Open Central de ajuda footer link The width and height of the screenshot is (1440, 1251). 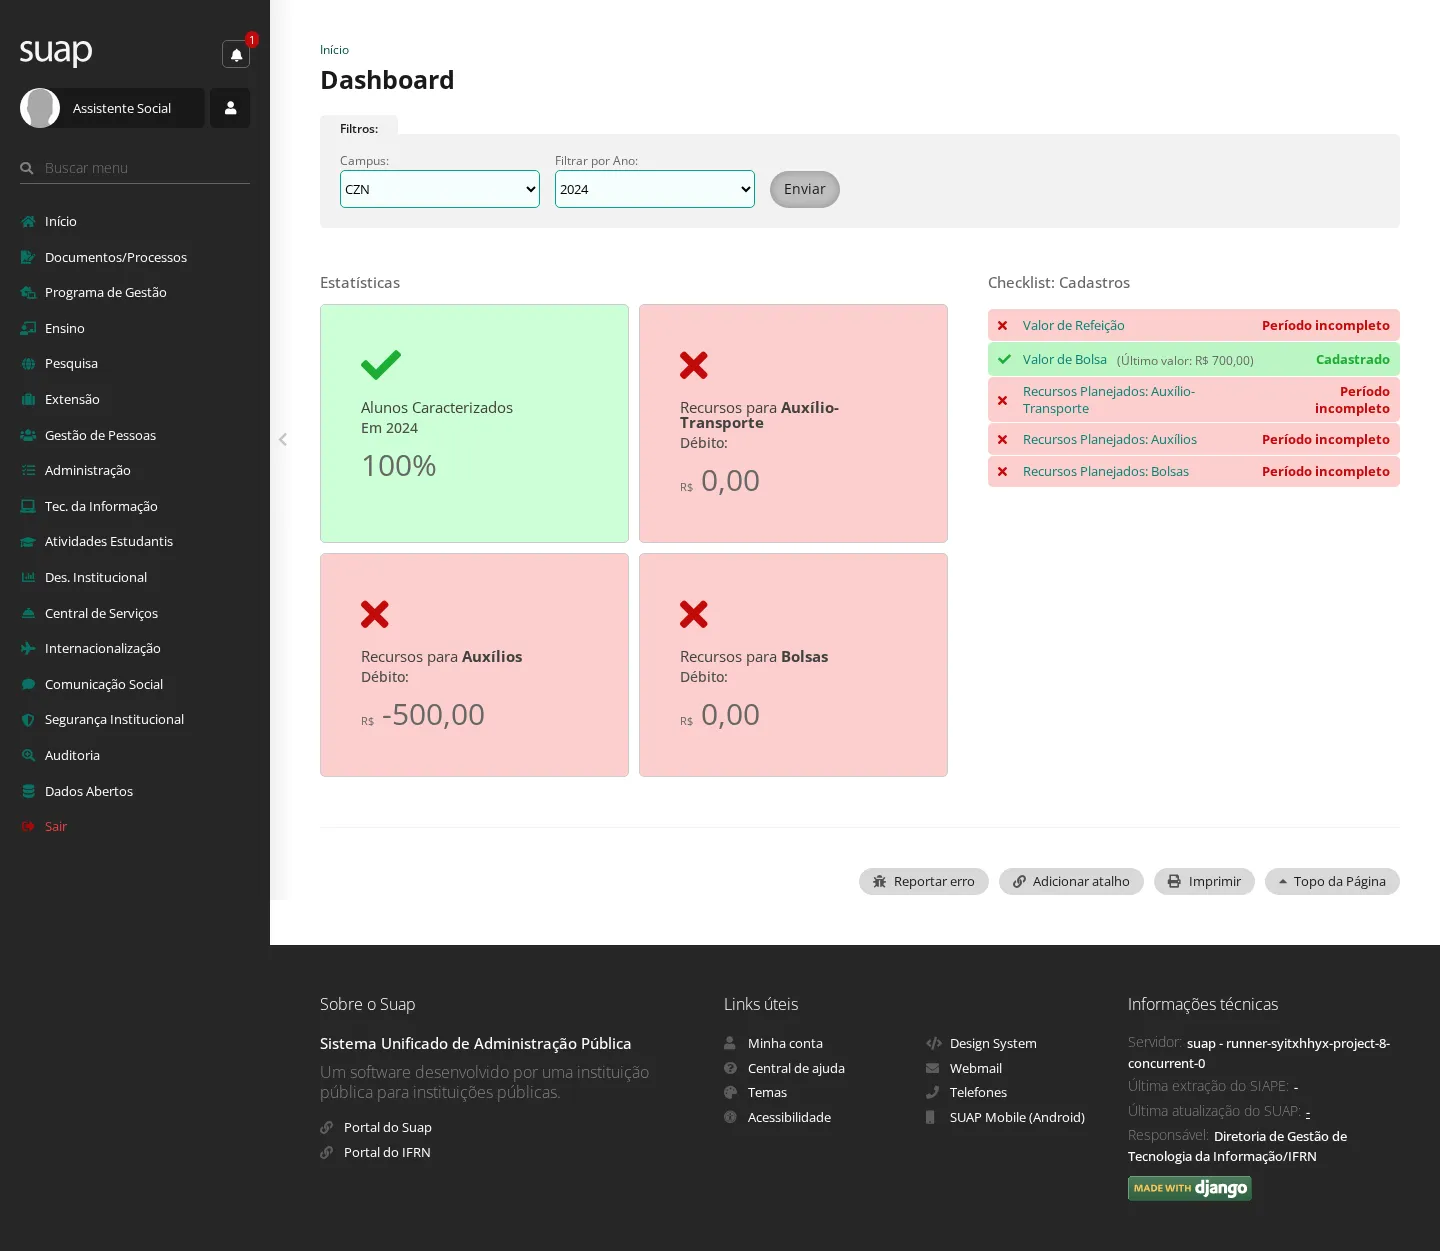tap(796, 1068)
